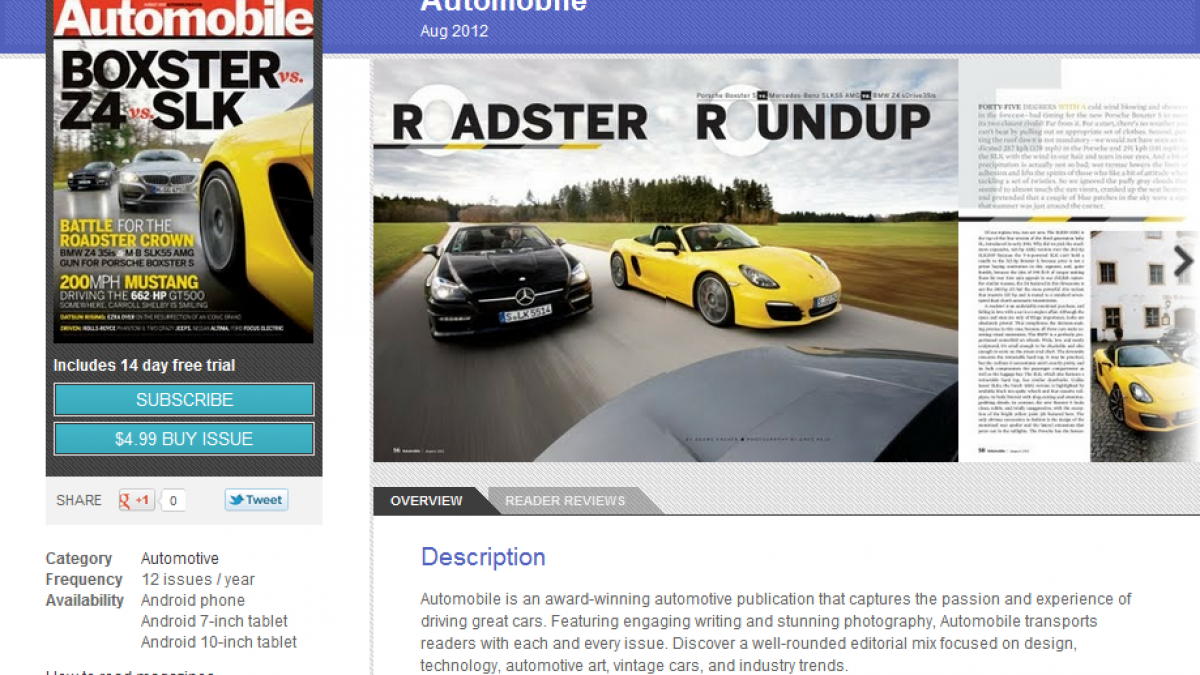
Task: Click the +1 share count bubble
Action: 173,501
